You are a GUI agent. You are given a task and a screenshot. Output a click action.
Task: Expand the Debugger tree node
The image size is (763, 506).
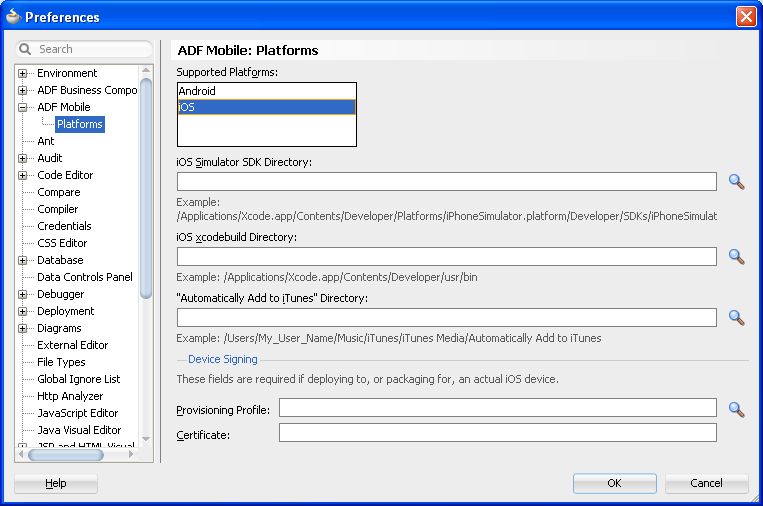(x=22, y=294)
